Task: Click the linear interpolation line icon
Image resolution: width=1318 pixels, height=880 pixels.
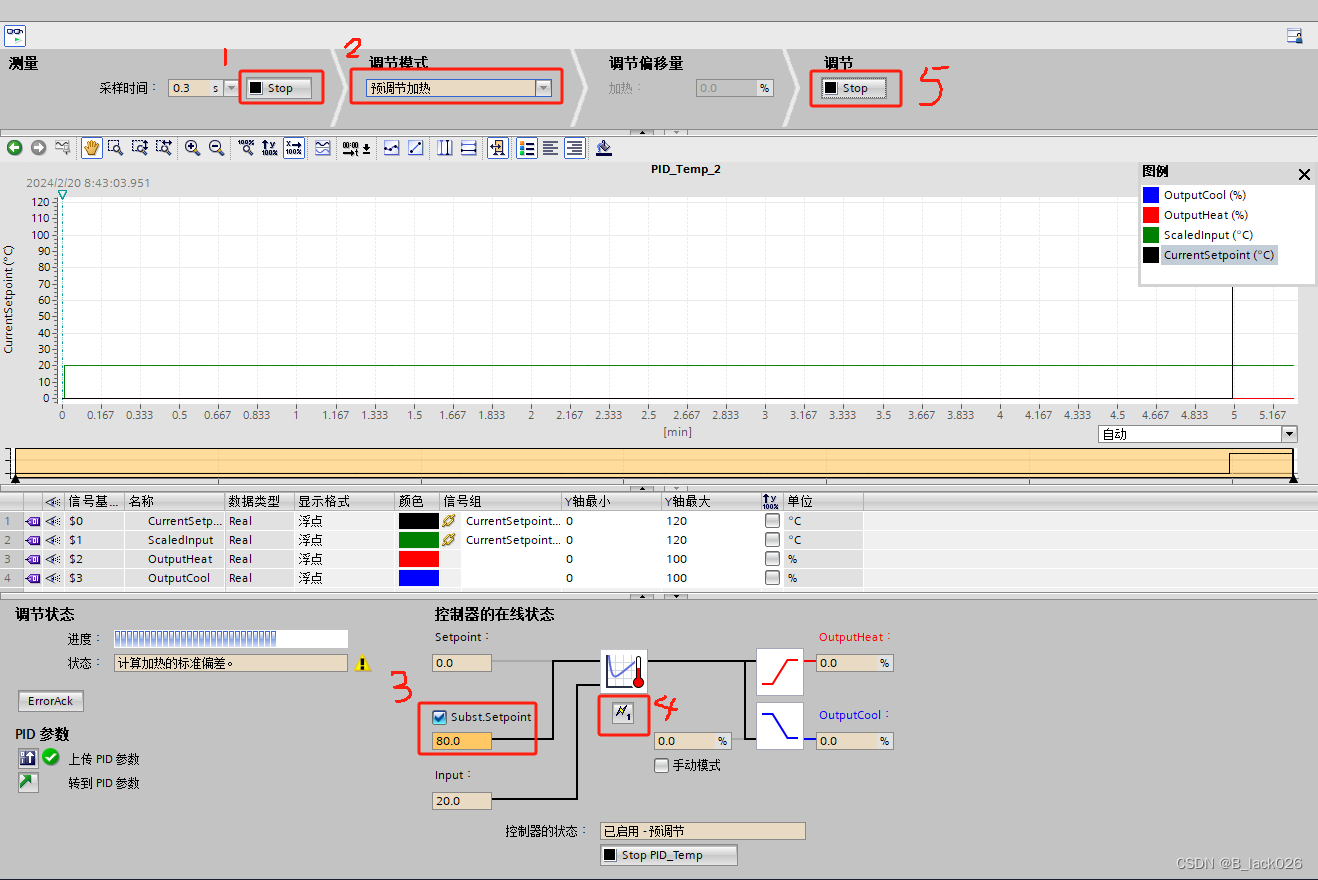Action: (415, 148)
